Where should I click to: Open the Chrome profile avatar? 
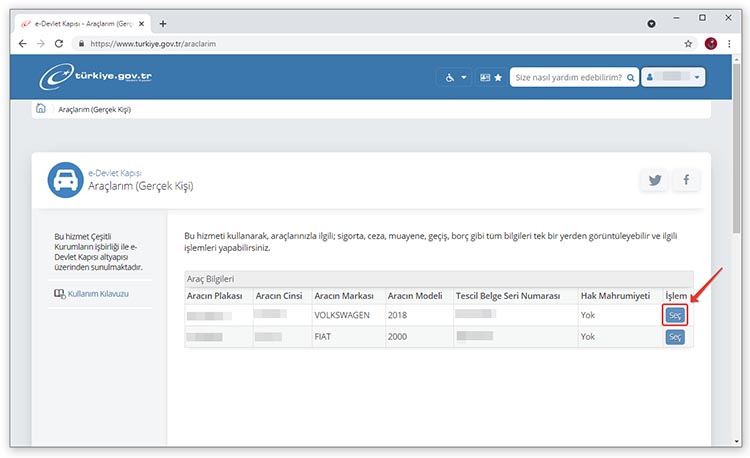coord(711,44)
